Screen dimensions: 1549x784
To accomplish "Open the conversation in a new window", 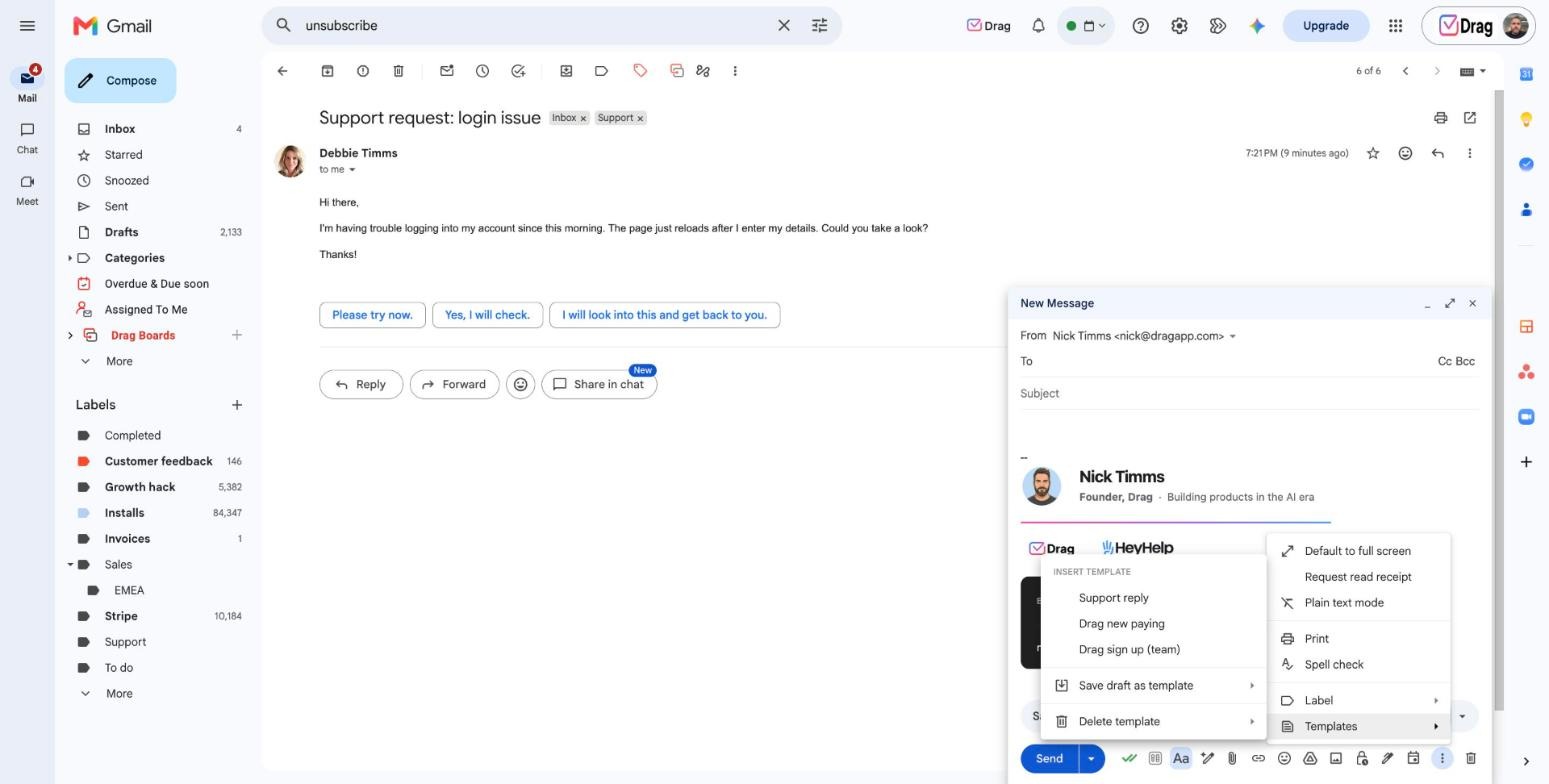I will 1470,118.
